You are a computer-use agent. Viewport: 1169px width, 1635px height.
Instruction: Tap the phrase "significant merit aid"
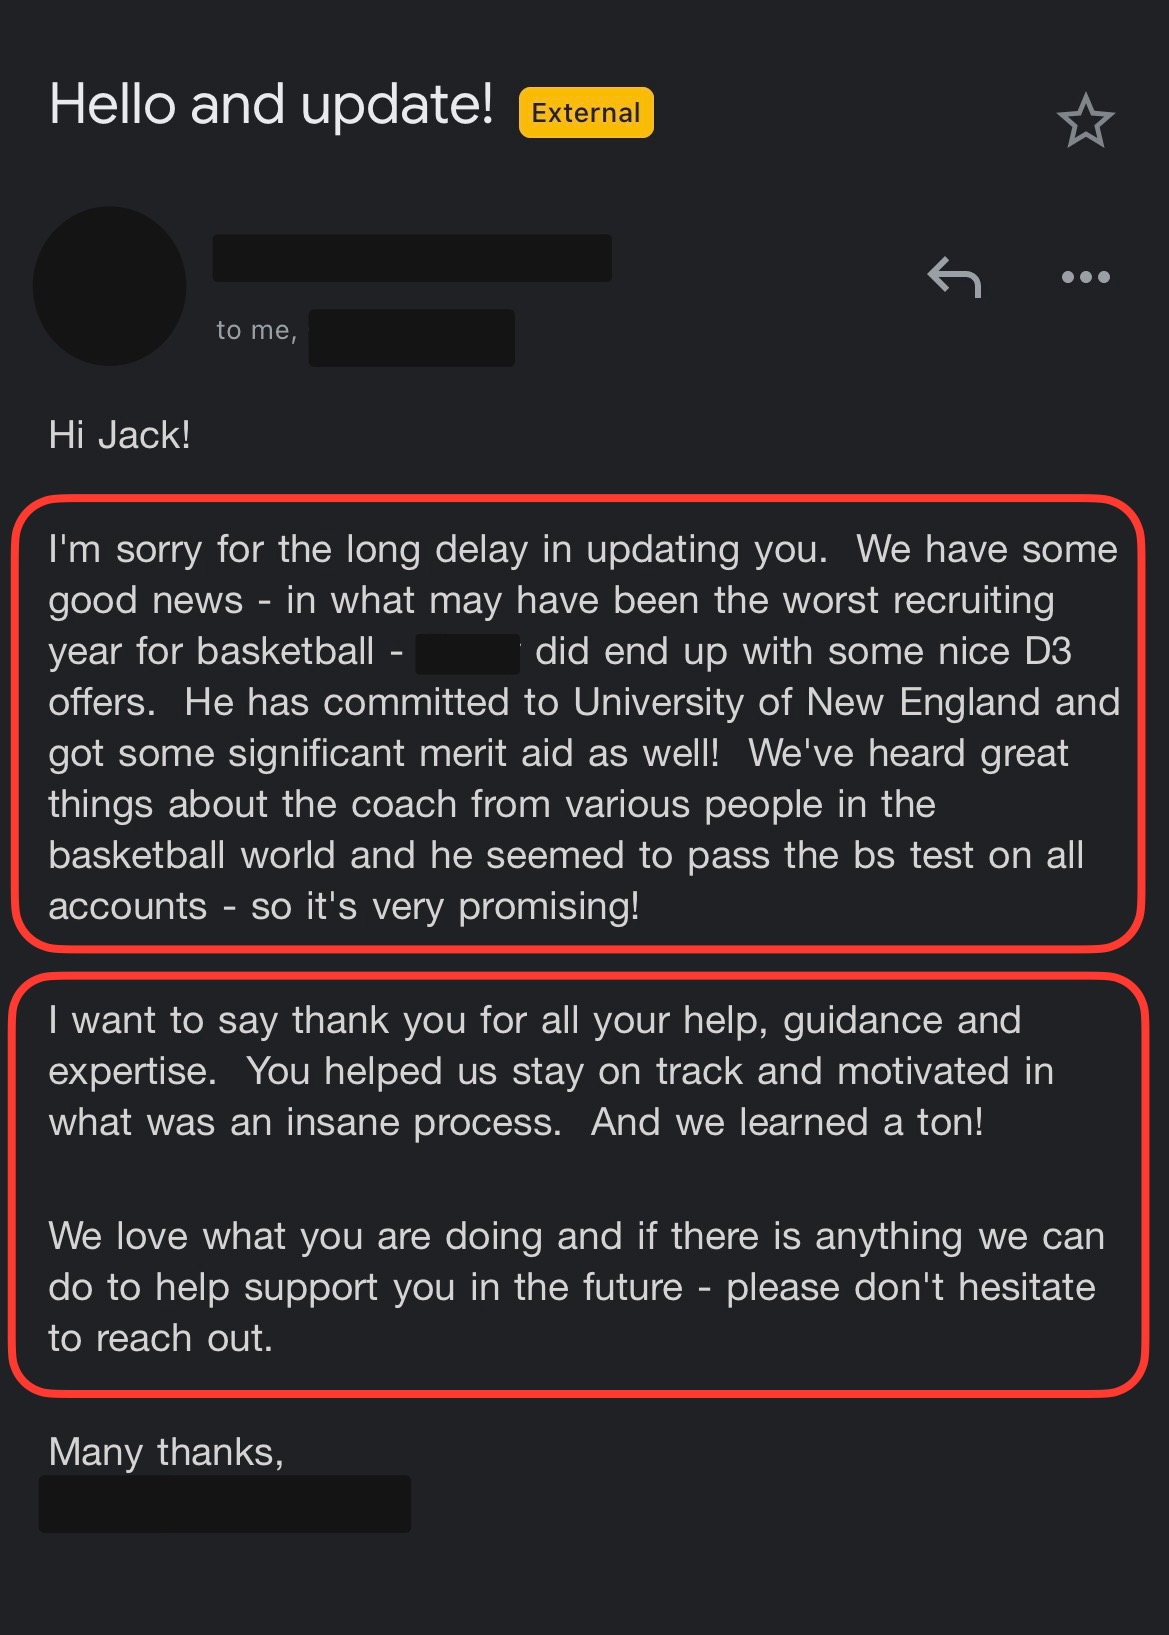coord(403,753)
